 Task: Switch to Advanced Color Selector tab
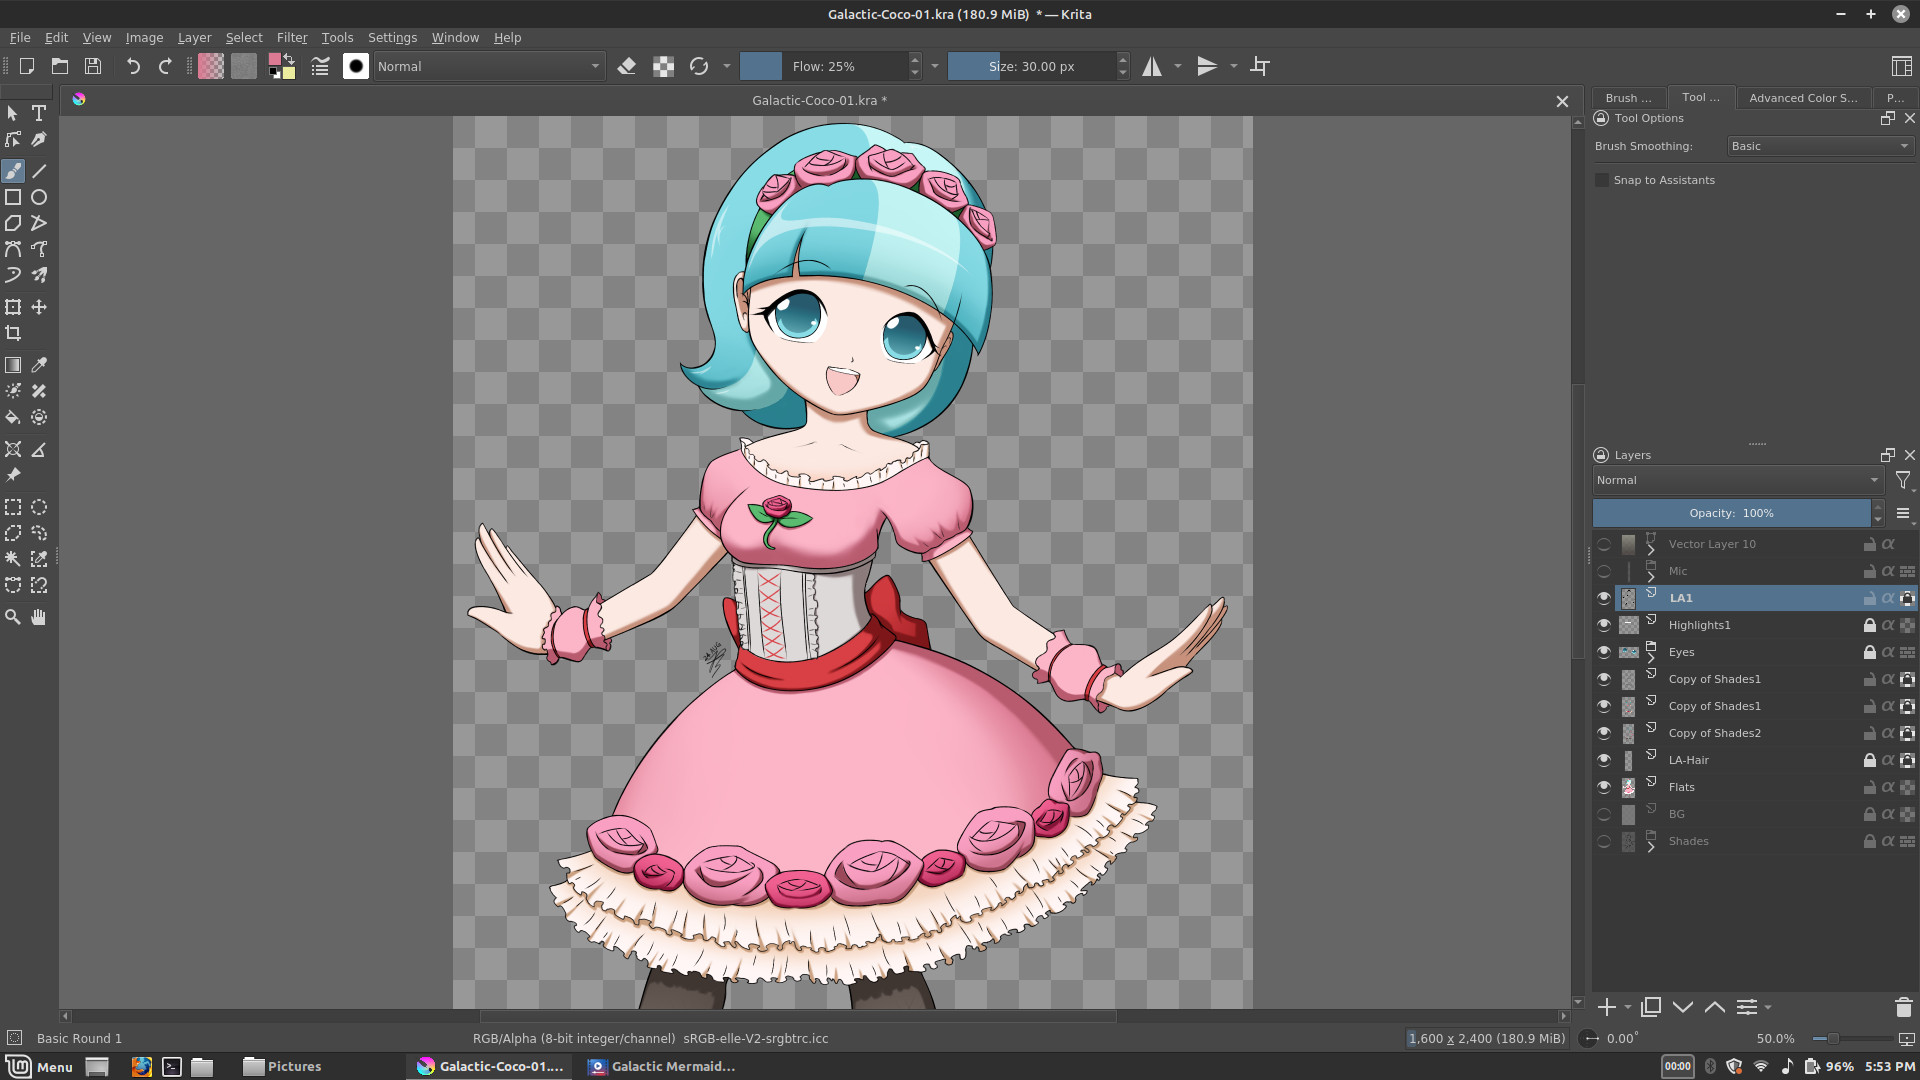[x=1802, y=98]
